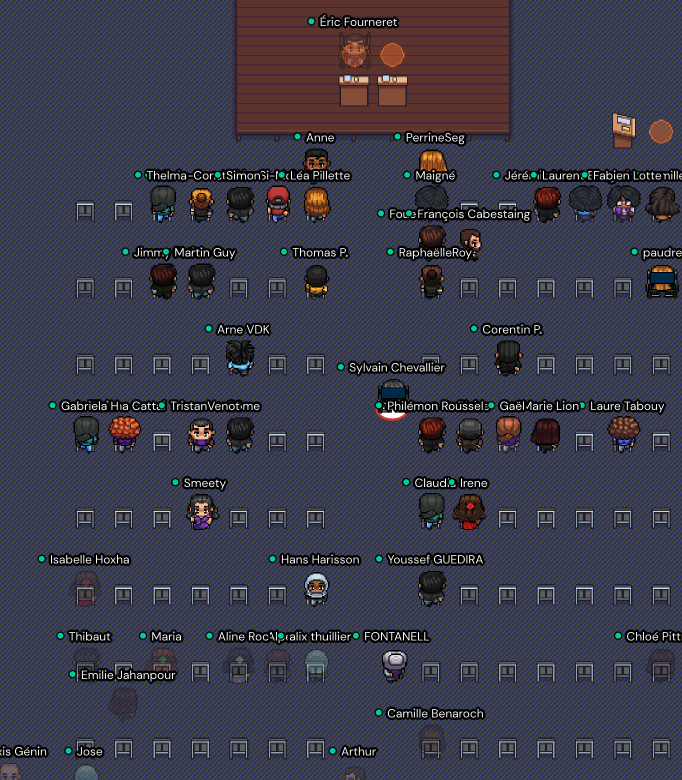Select Anne's avatar below the stage
The image size is (682, 780).
pyautogui.click(x=316, y=160)
